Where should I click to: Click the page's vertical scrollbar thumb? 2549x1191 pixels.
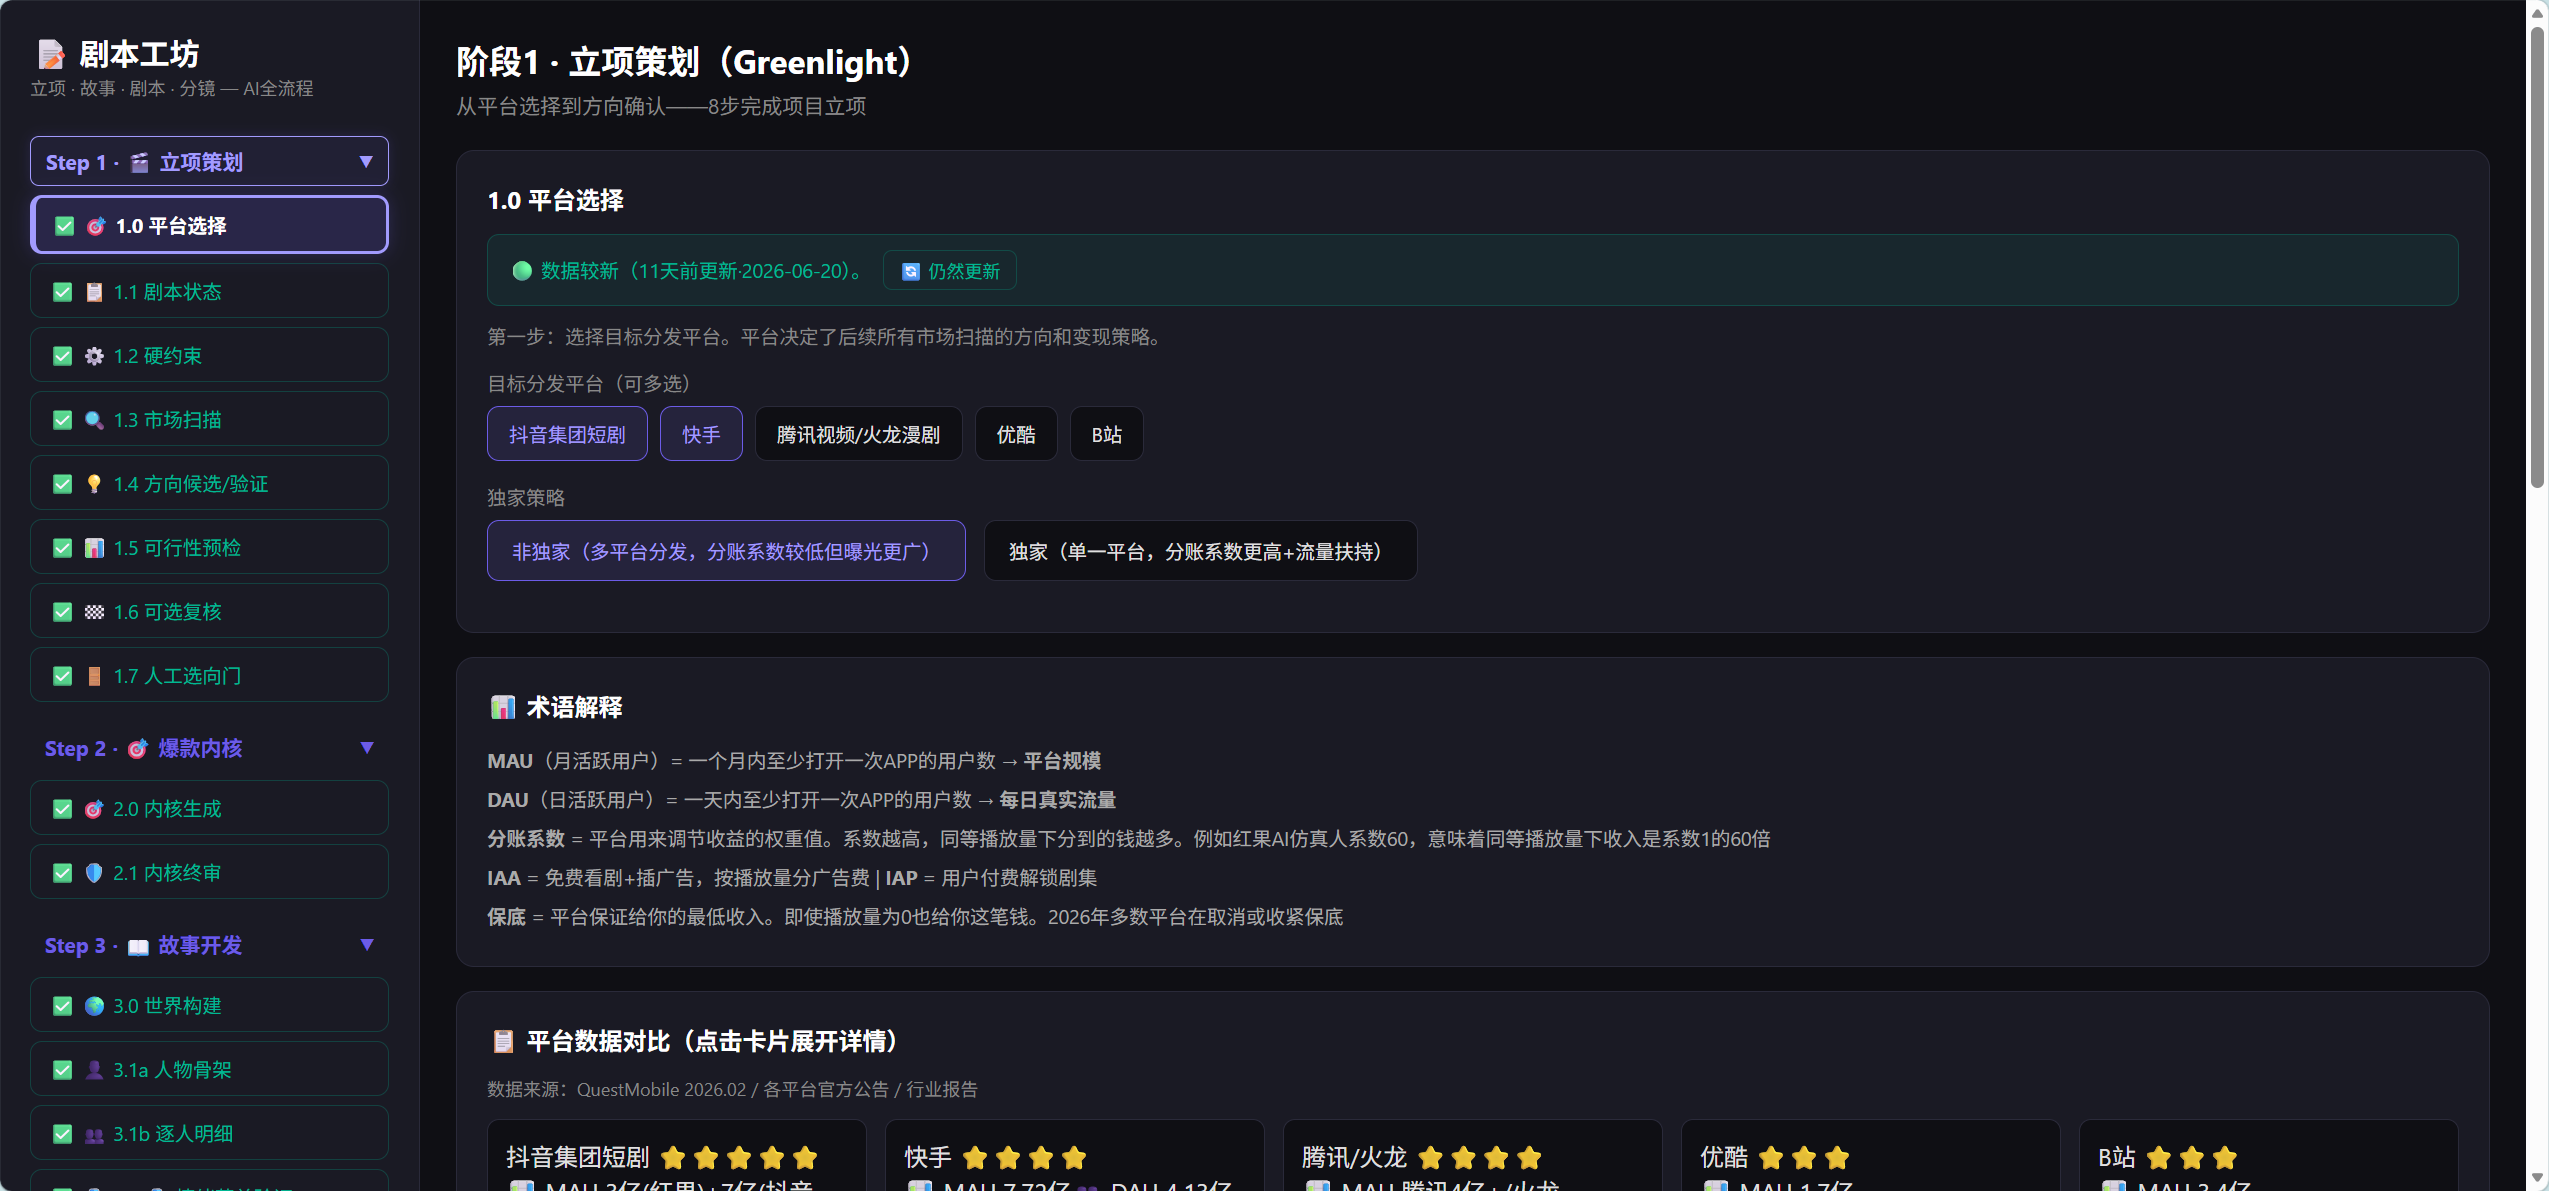pyautogui.click(x=2537, y=256)
